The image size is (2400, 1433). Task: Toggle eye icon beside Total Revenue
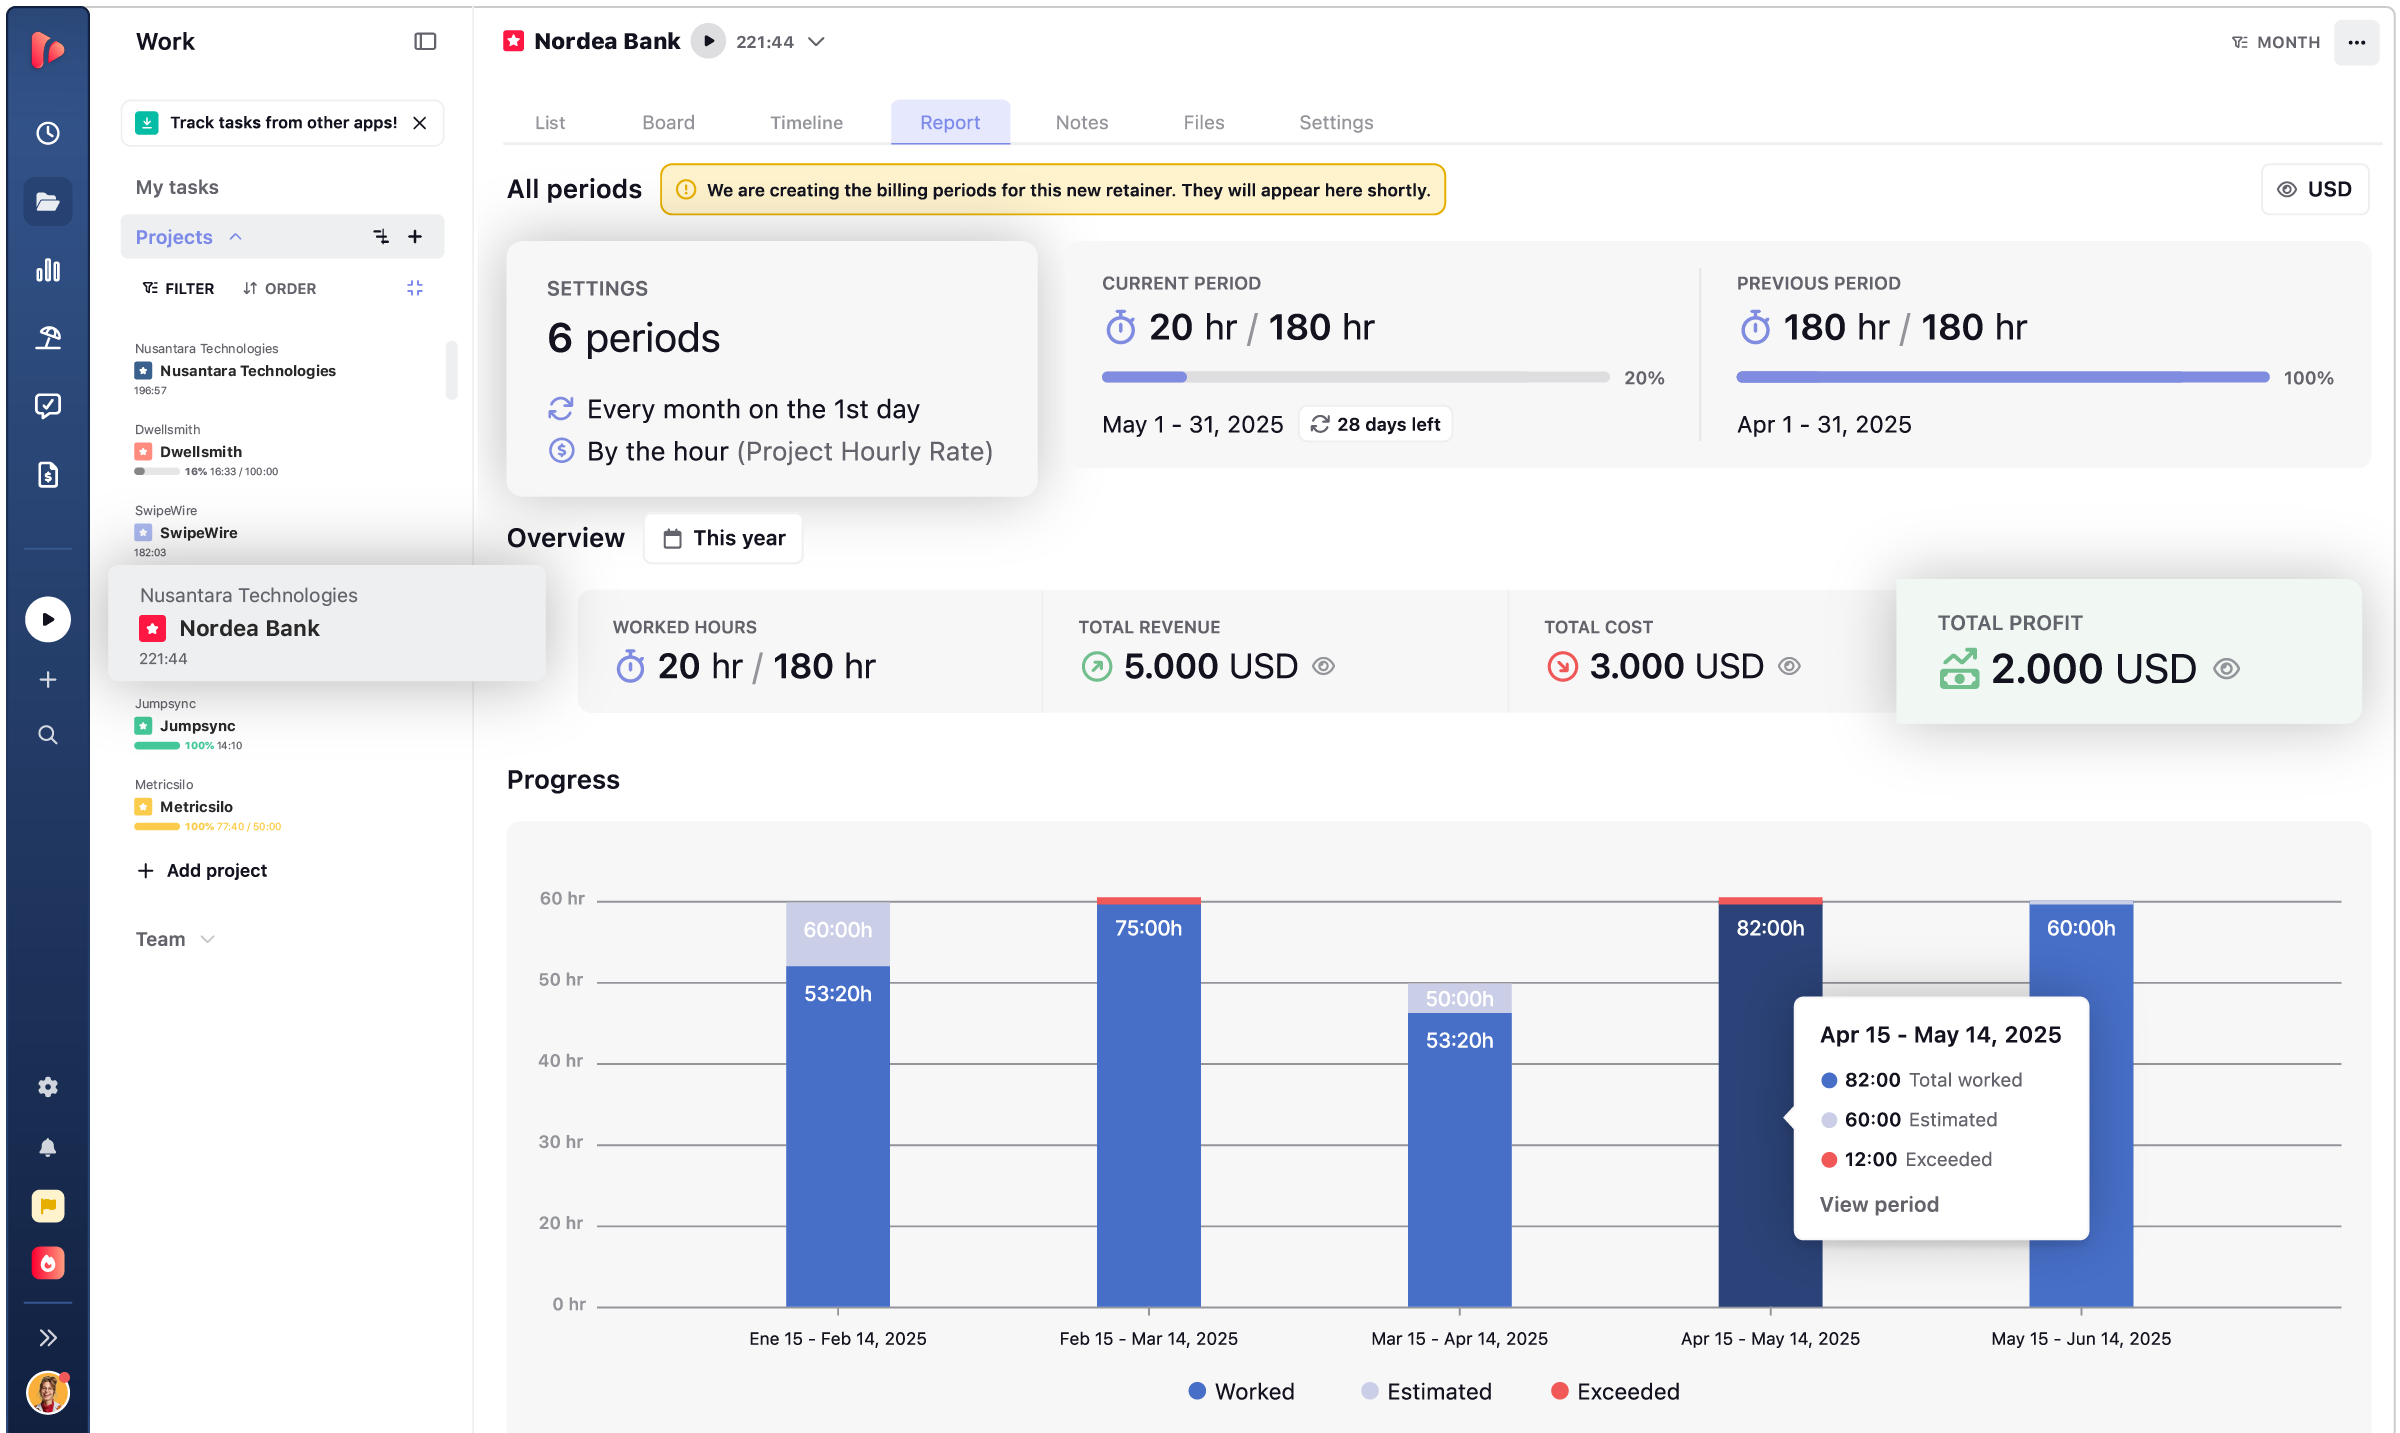[1323, 666]
